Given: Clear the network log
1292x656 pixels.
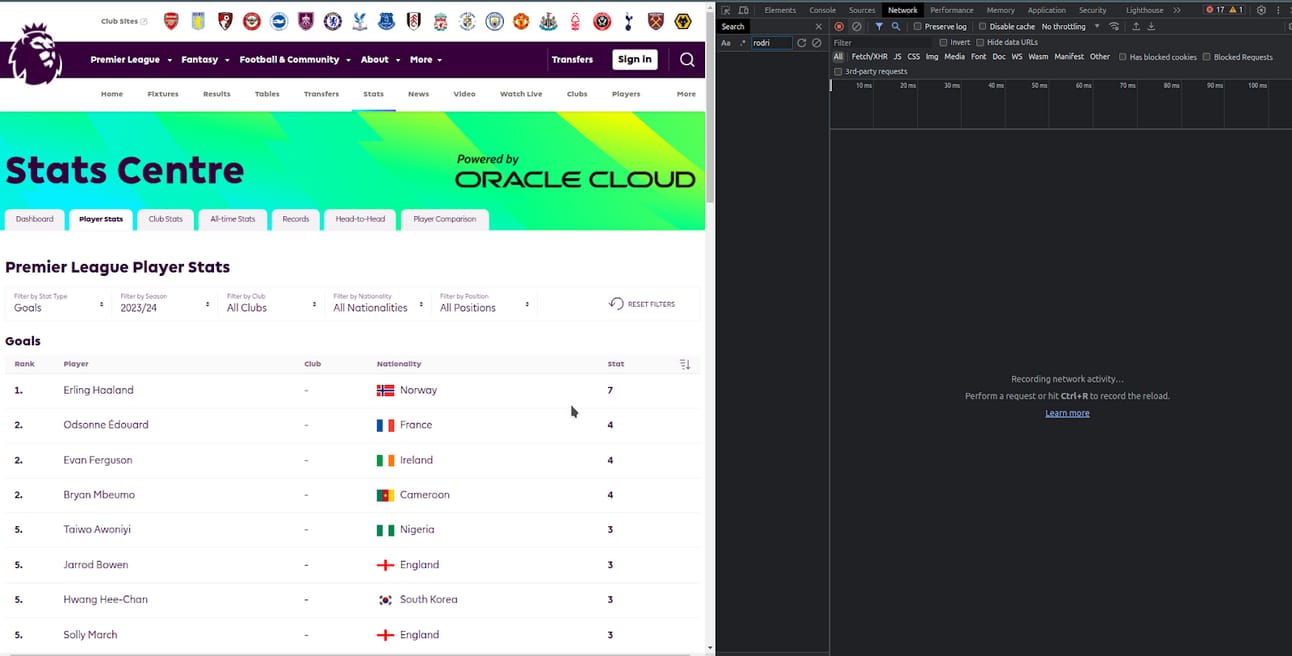Looking at the screenshot, I should click(857, 27).
